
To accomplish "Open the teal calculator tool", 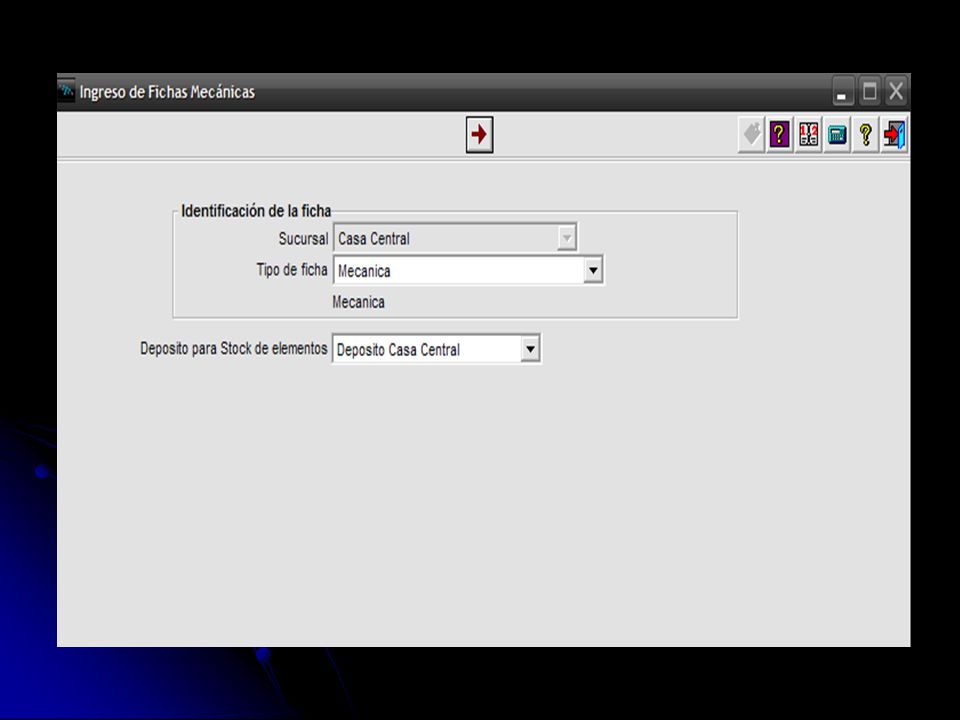I will [x=837, y=134].
